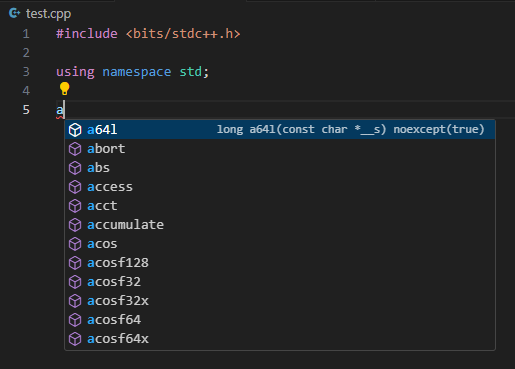The width and height of the screenshot is (515, 369).
Task: Click line number 1 in gutter
Action: (x=26, y=34)
